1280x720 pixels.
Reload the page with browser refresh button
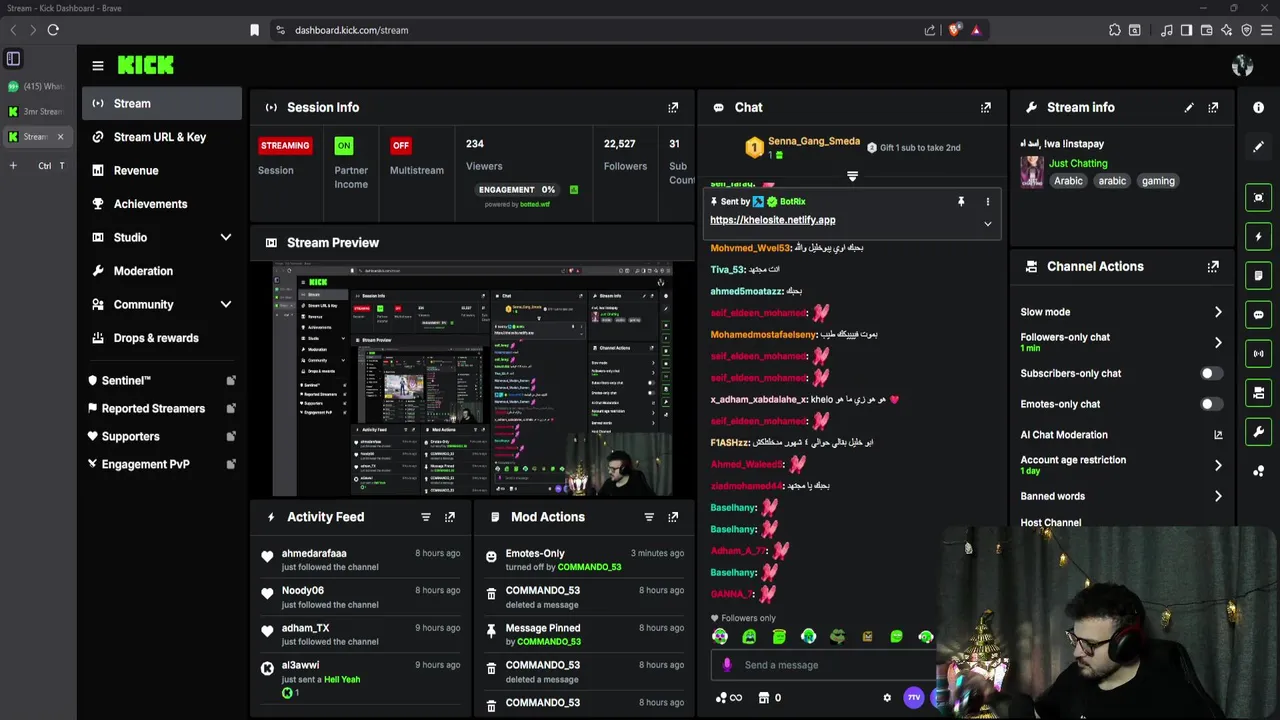click(53, 30)
